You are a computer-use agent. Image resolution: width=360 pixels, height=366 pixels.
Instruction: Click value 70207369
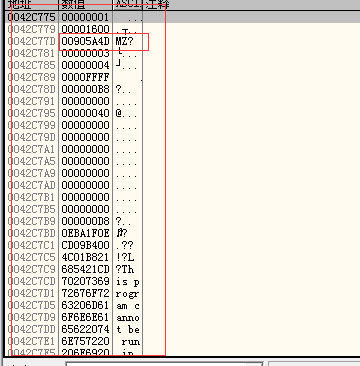pyautogui.click(x=85, y=282)
